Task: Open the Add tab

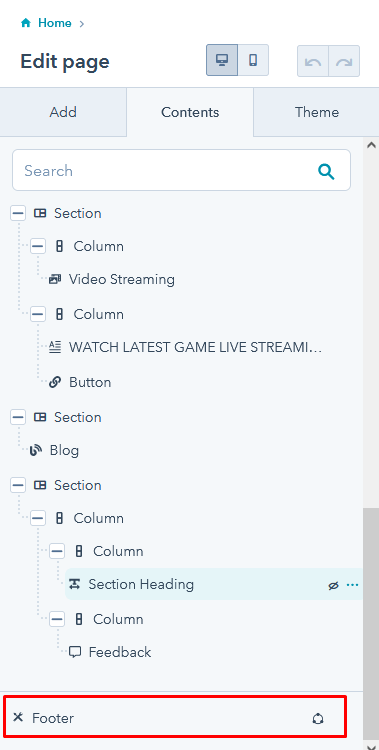Action: [63, 112]
